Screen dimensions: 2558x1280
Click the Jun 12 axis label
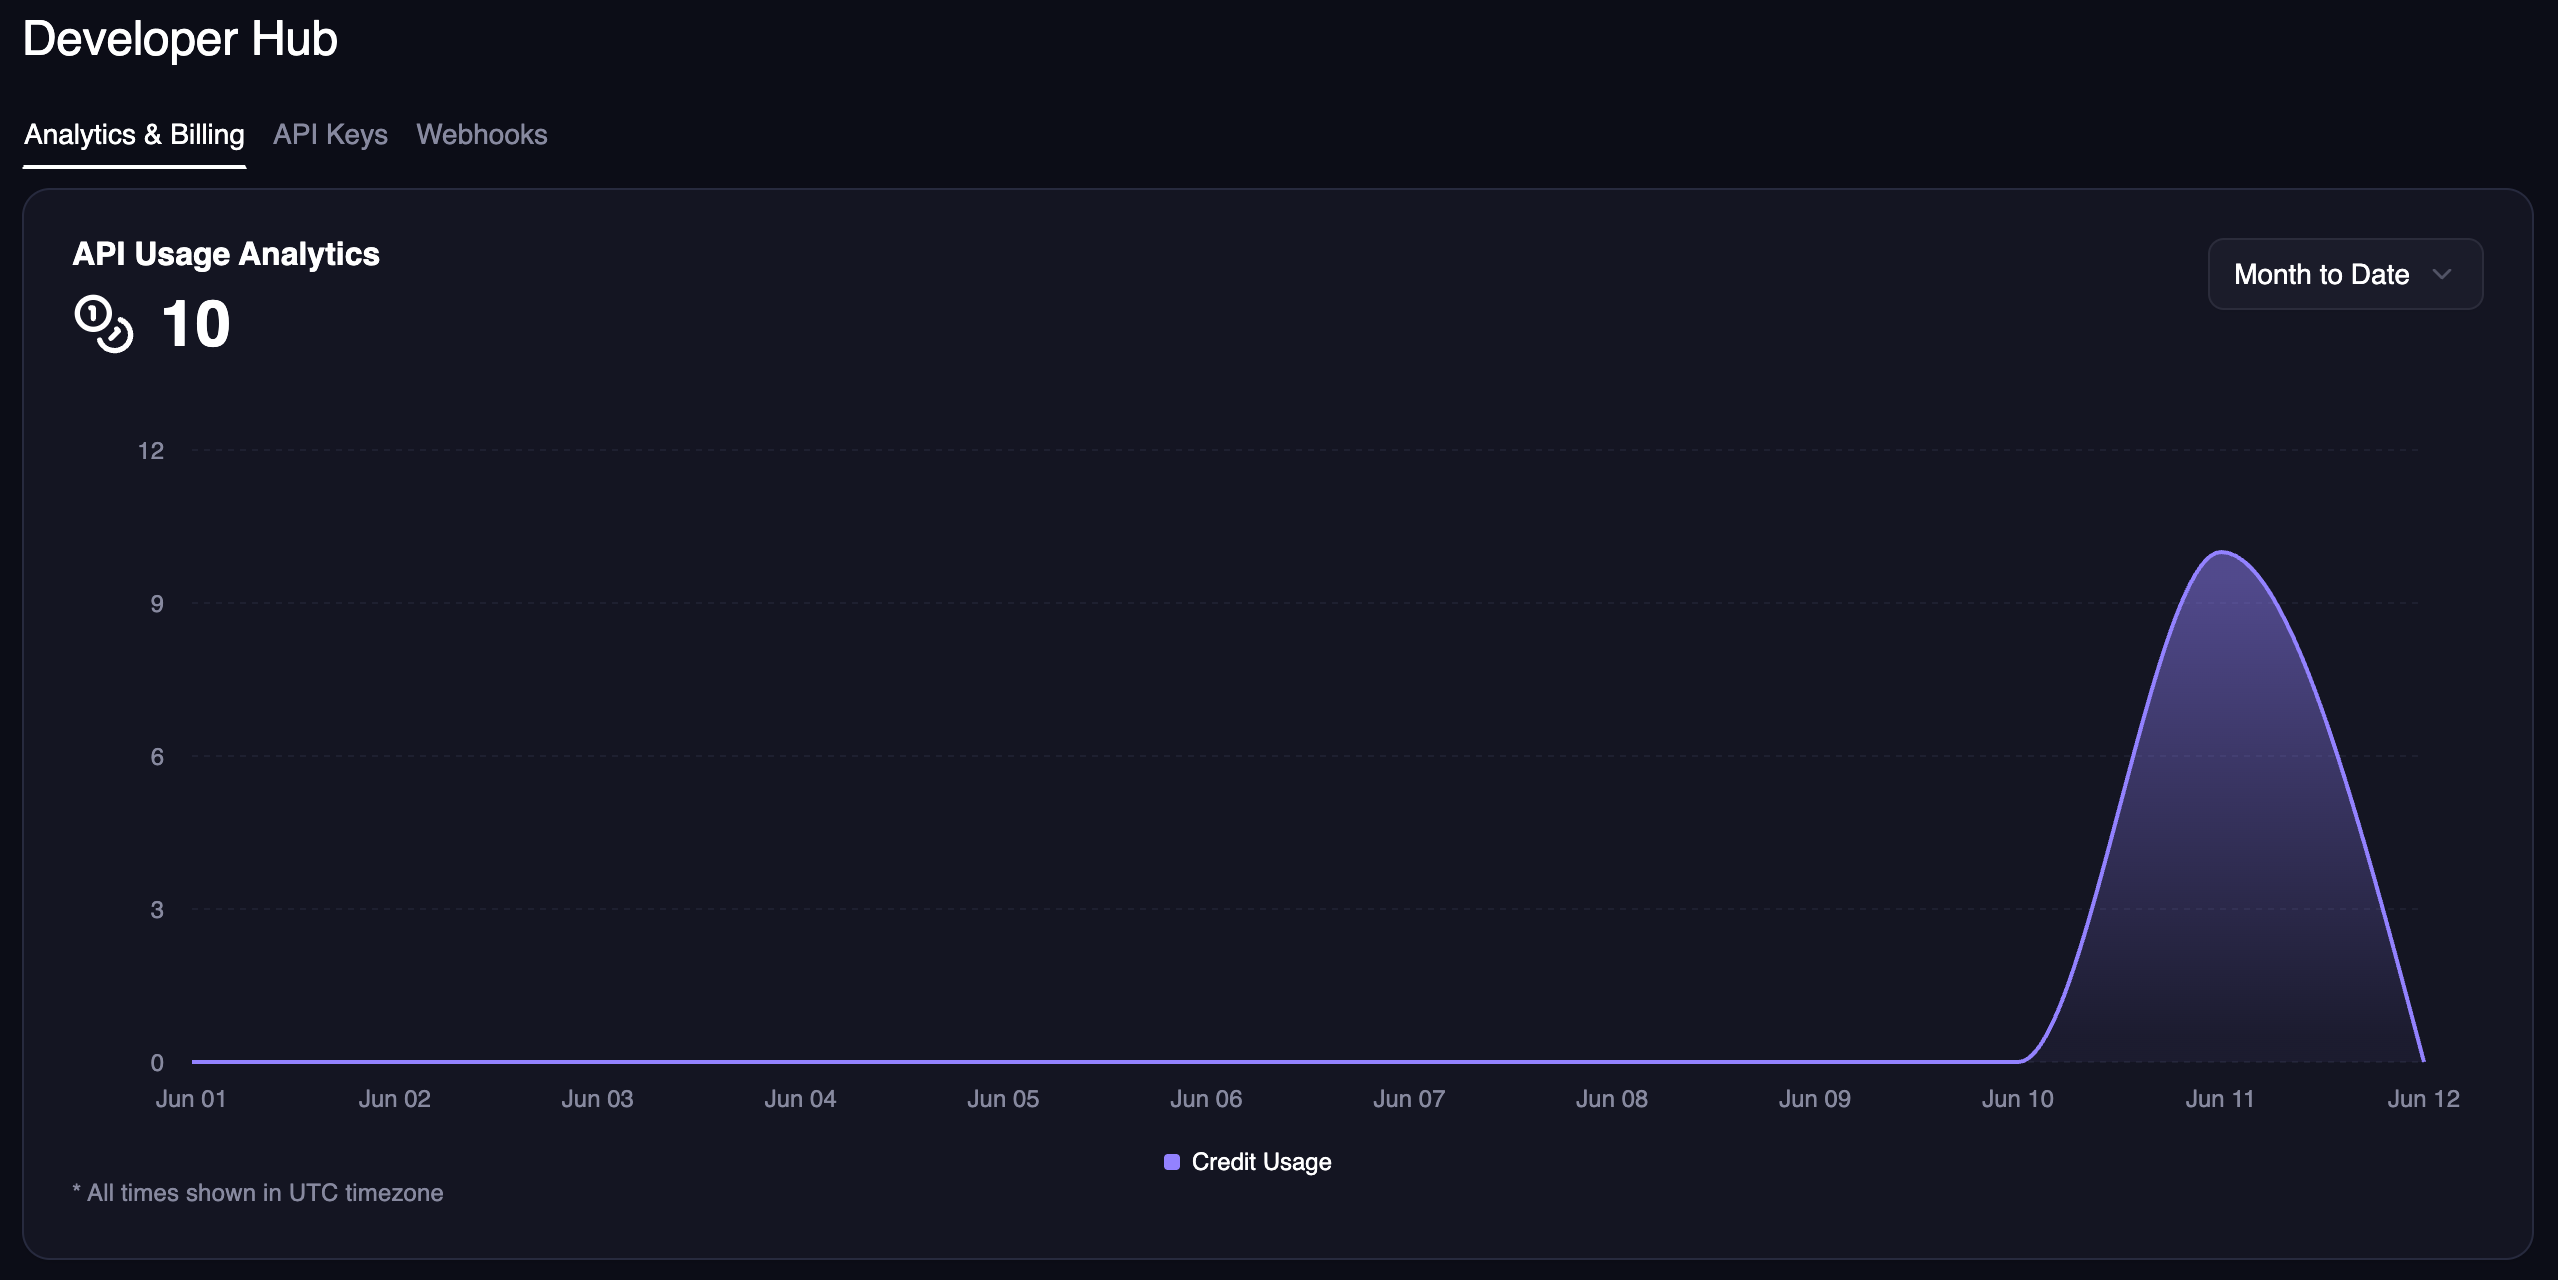click(2422, 1099)
